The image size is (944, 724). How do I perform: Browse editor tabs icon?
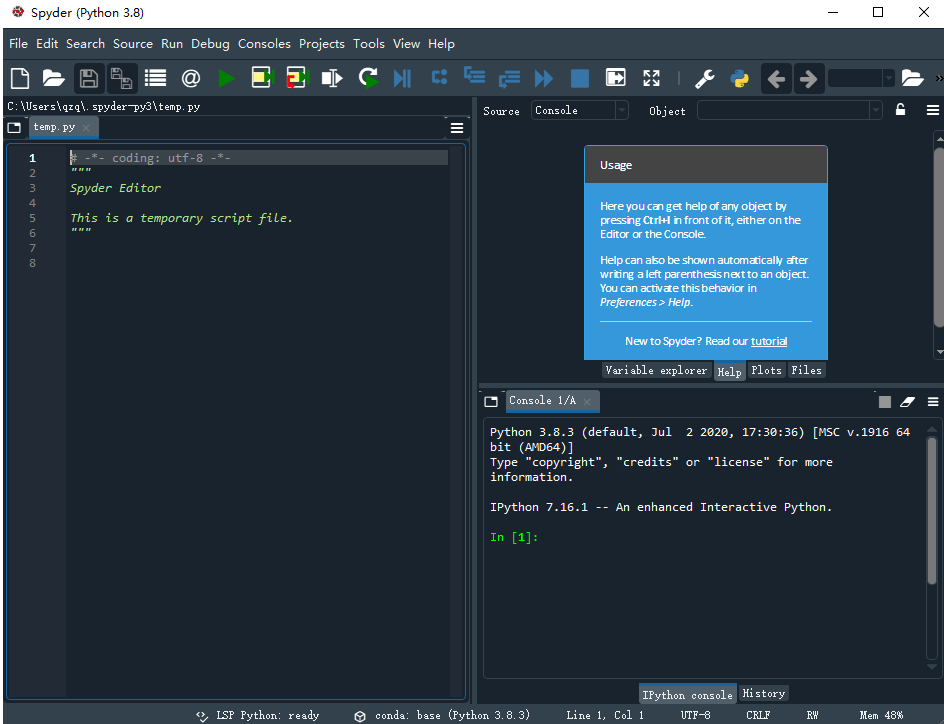click(x=14, y=128)
